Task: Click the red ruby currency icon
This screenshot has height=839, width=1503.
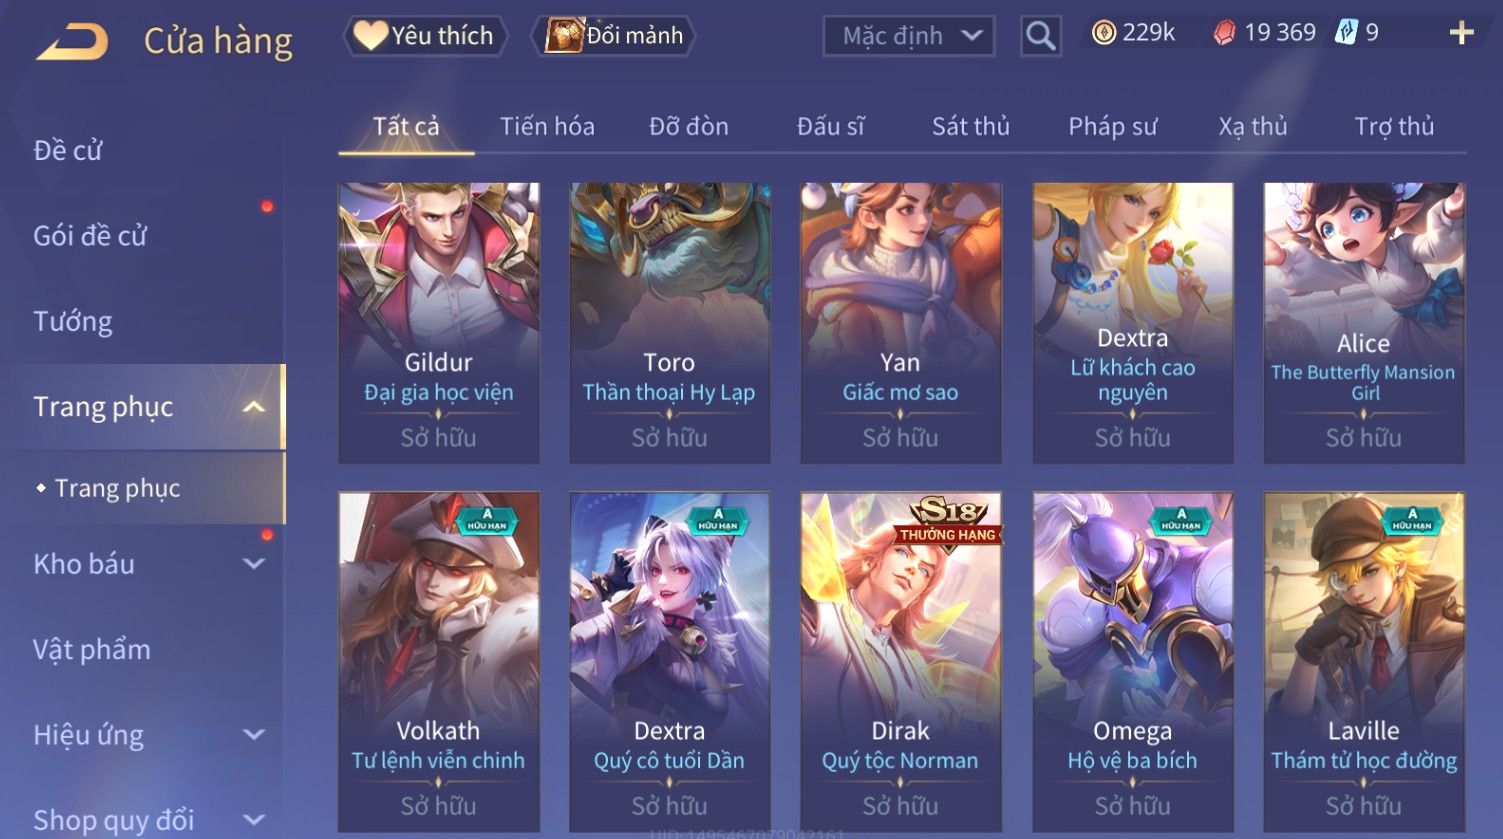Action: [1224, 33]
